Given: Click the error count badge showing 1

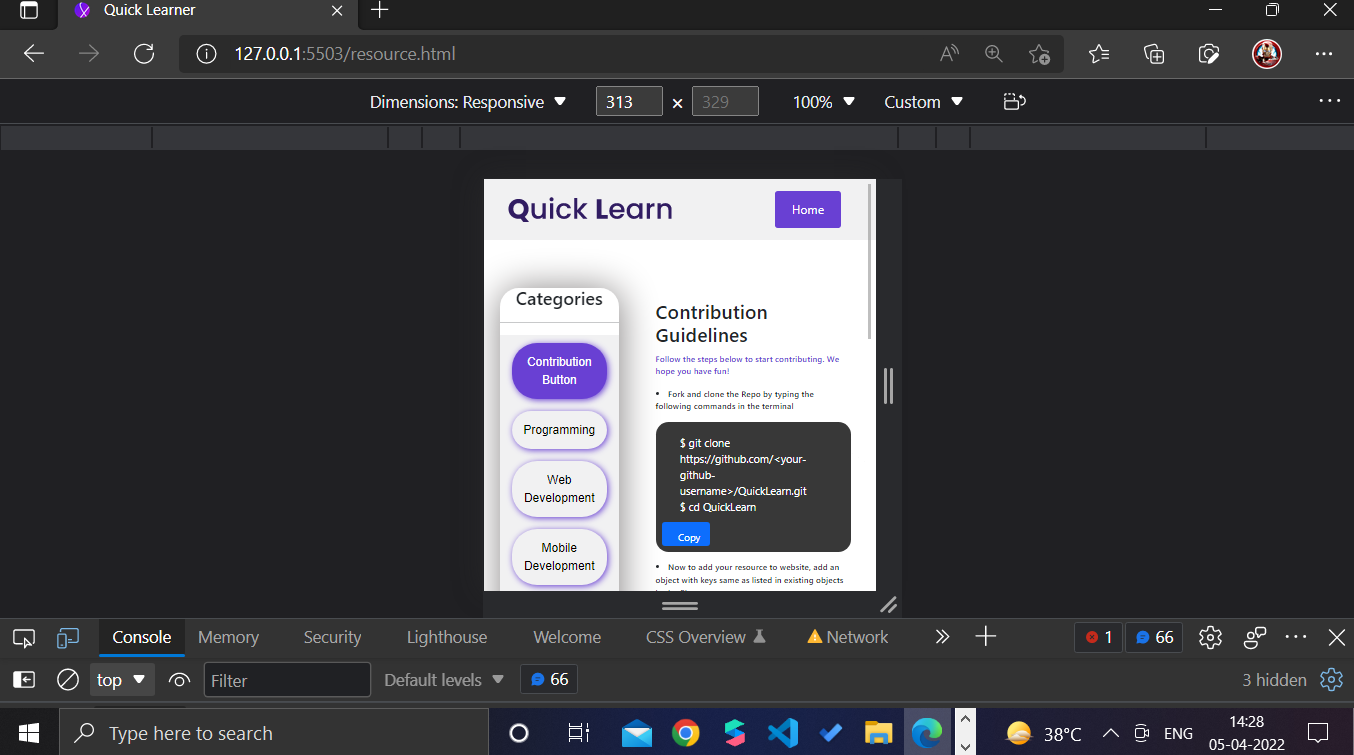Looking at the screenshot, I should 1098,637.
